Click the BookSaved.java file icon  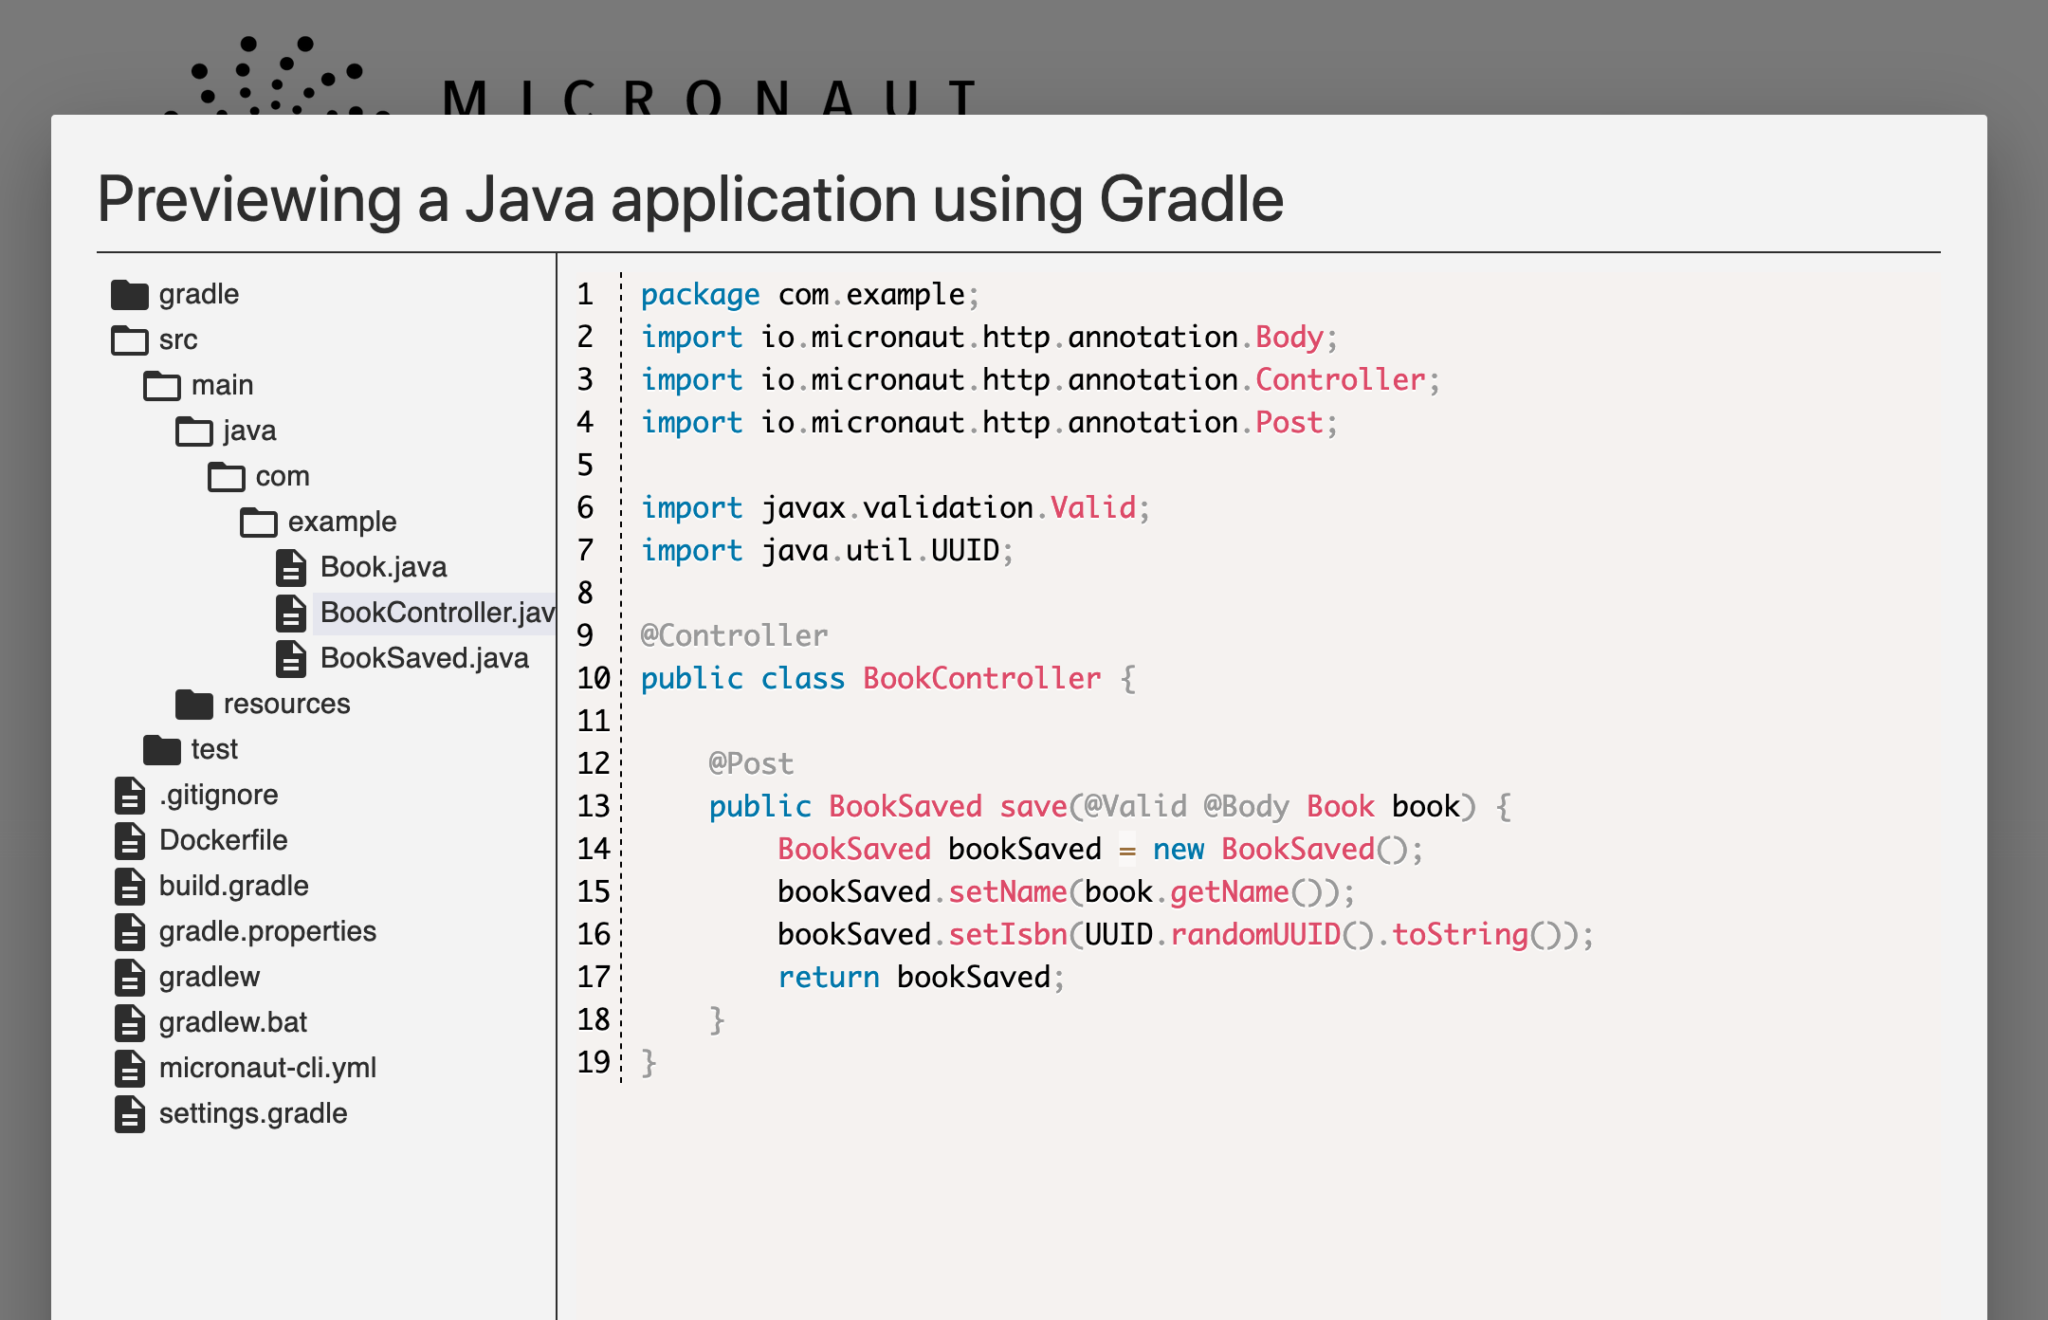(x=290, y=658)
